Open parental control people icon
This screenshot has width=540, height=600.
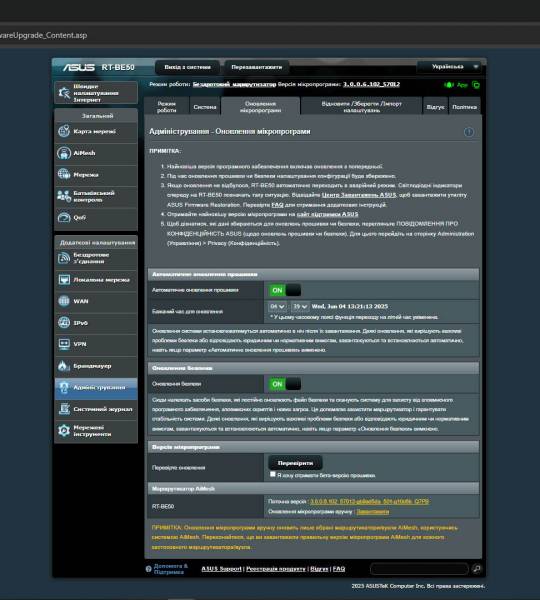[64, 196]
